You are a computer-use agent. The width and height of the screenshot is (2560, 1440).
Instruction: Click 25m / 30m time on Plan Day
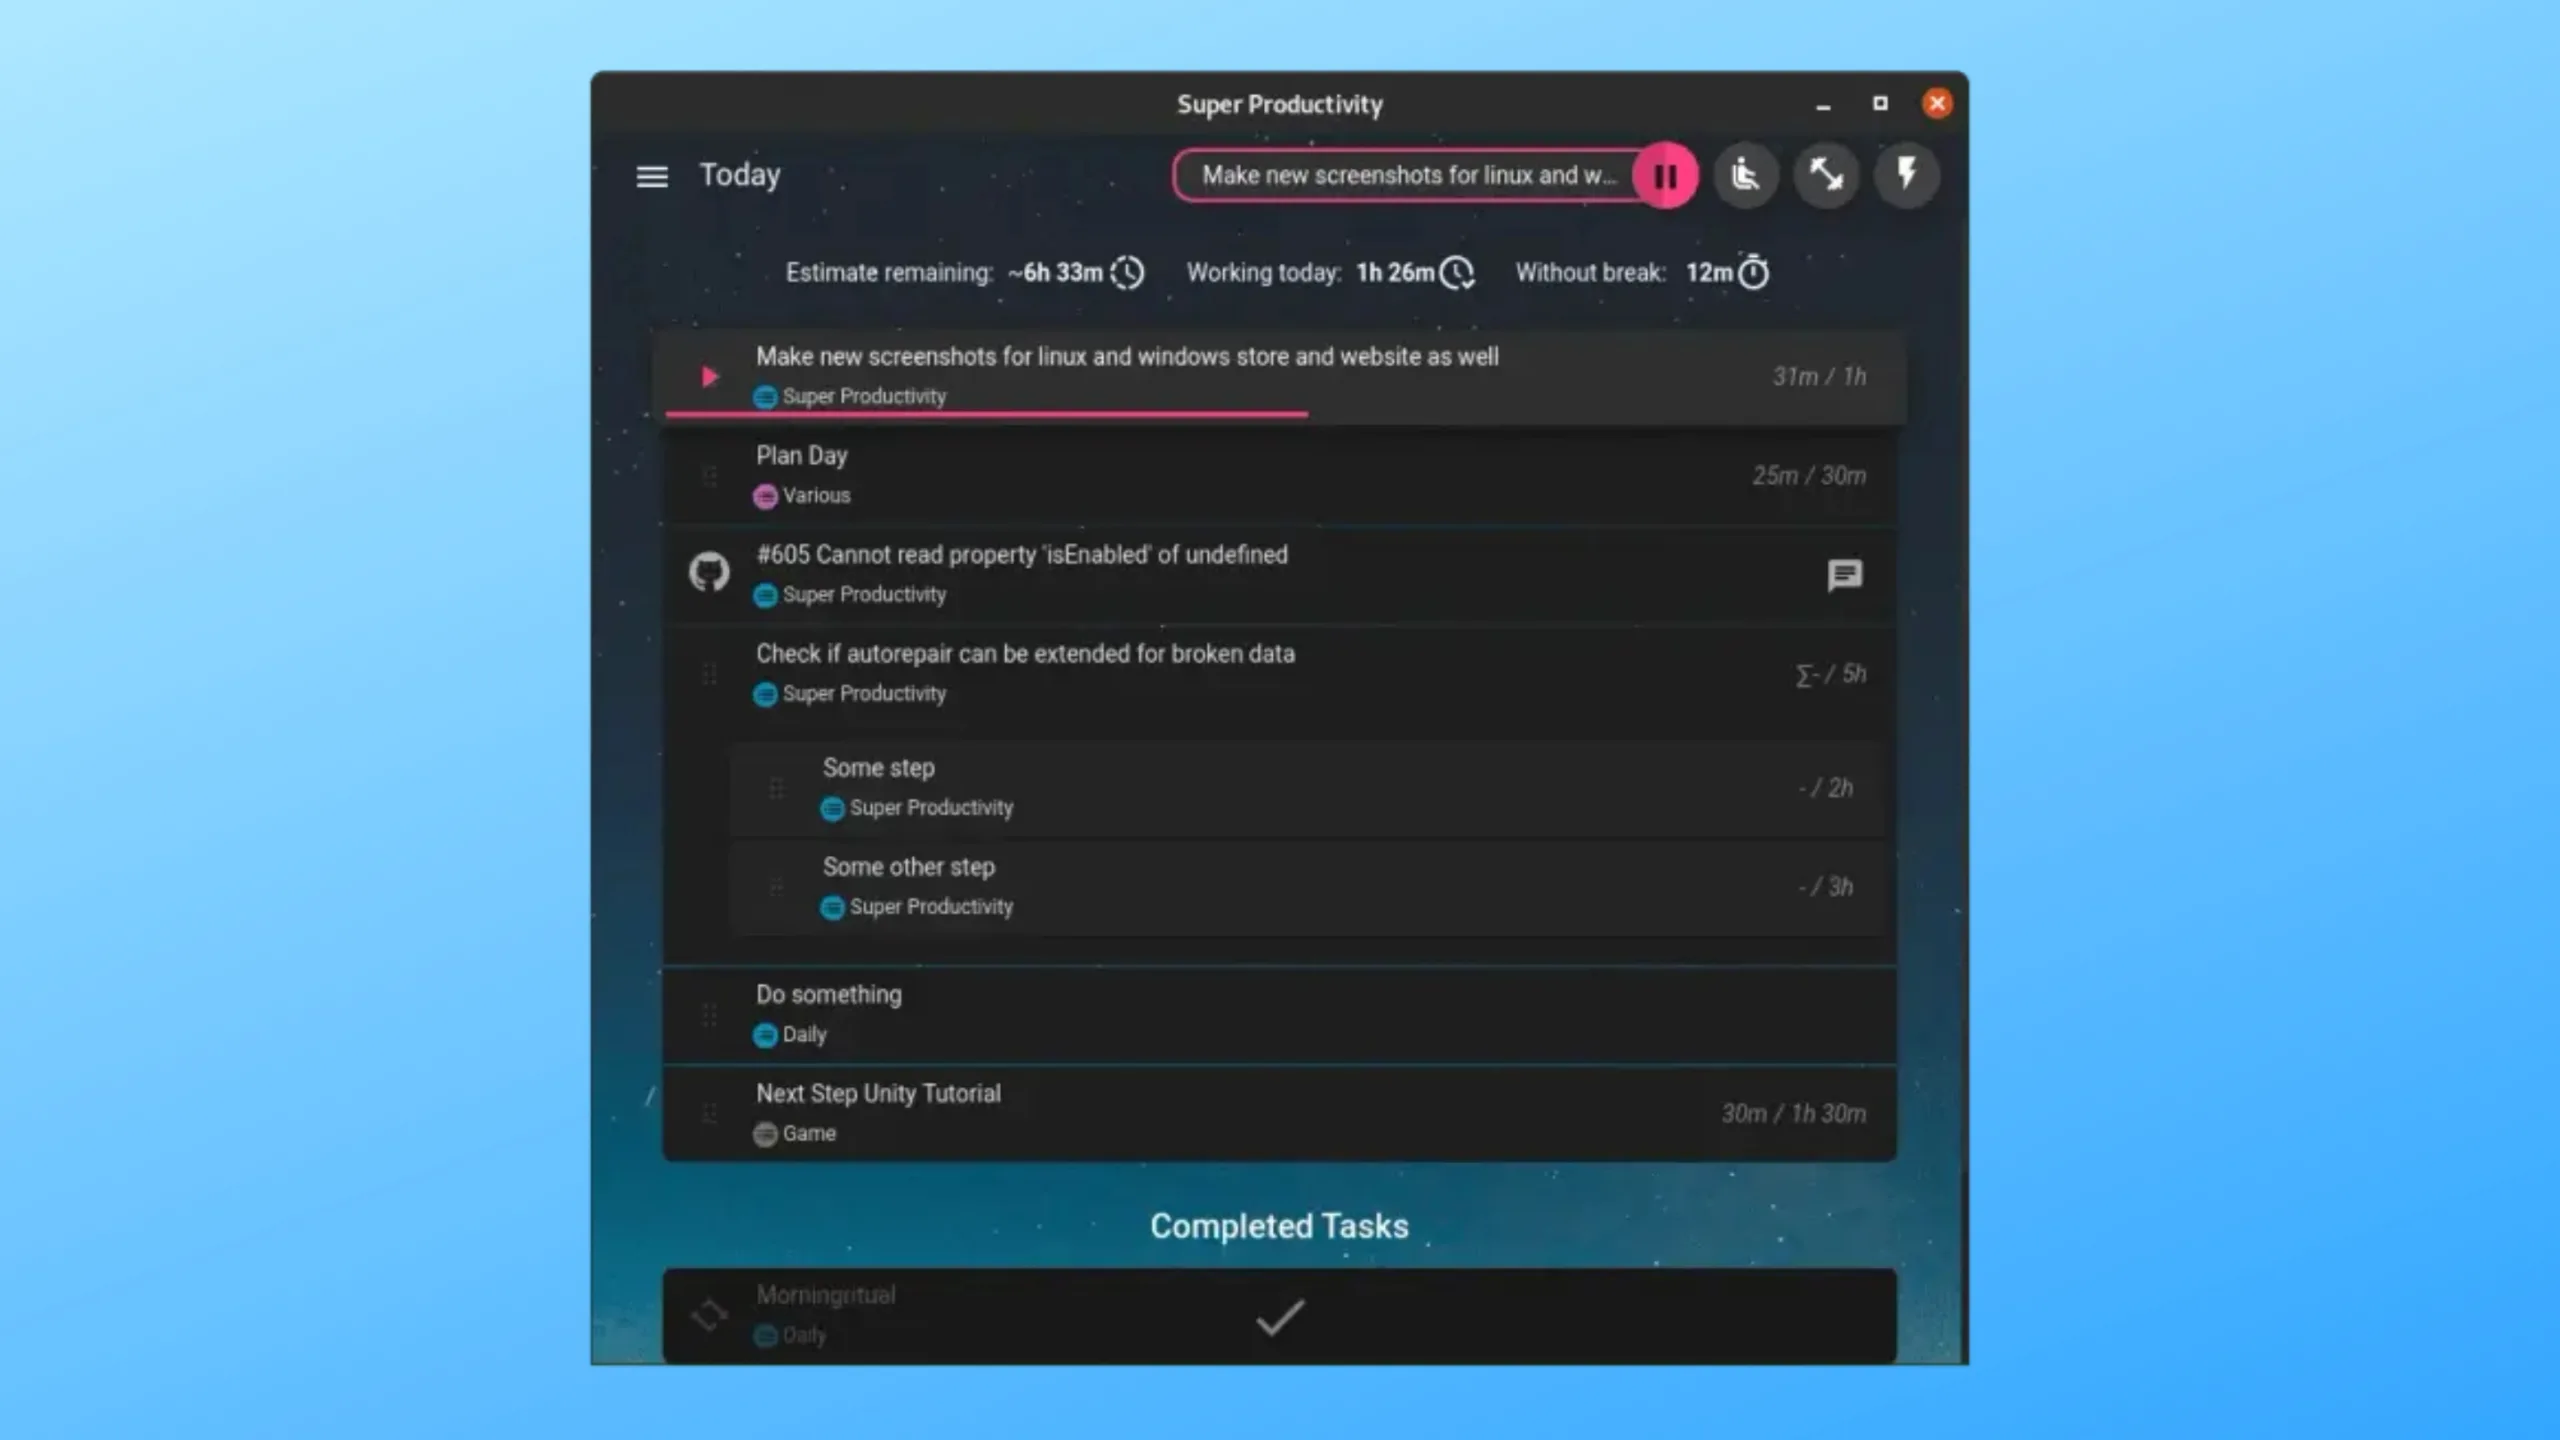[1809, 476]
